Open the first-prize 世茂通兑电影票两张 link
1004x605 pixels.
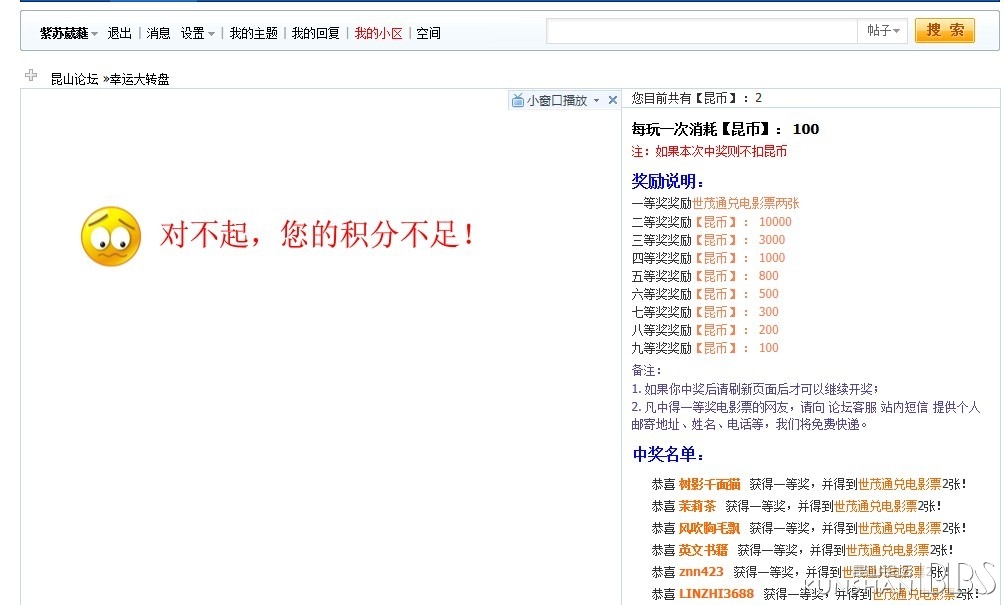[745, 203]
